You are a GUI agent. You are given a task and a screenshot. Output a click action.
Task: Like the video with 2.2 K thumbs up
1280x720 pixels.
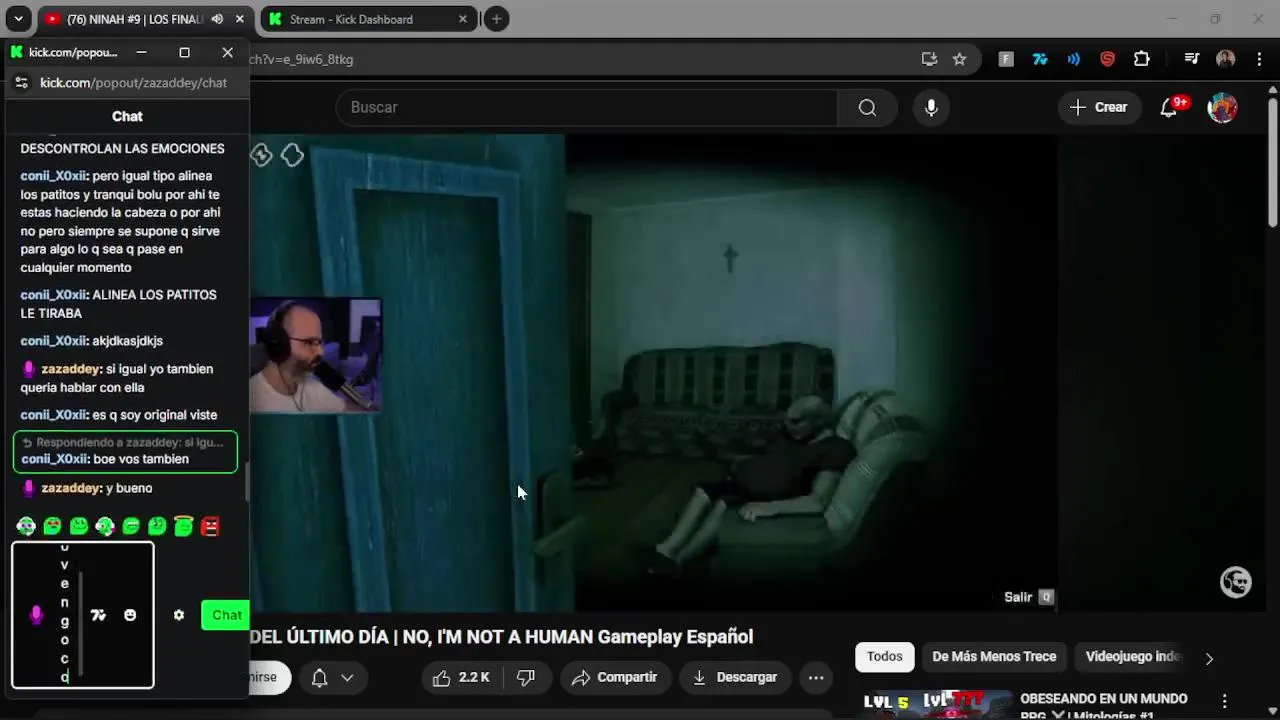(462, 677)
